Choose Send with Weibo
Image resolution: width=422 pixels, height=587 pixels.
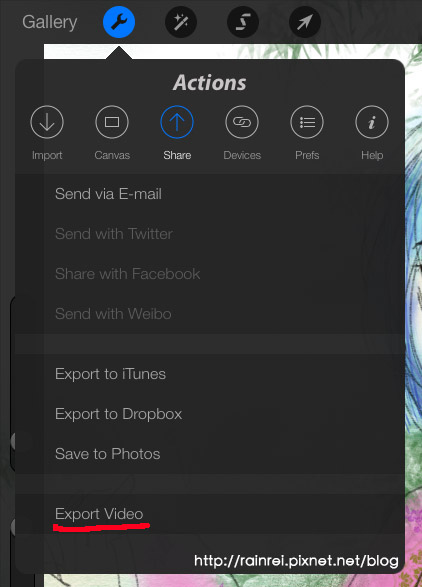click(x=210, y=314)
